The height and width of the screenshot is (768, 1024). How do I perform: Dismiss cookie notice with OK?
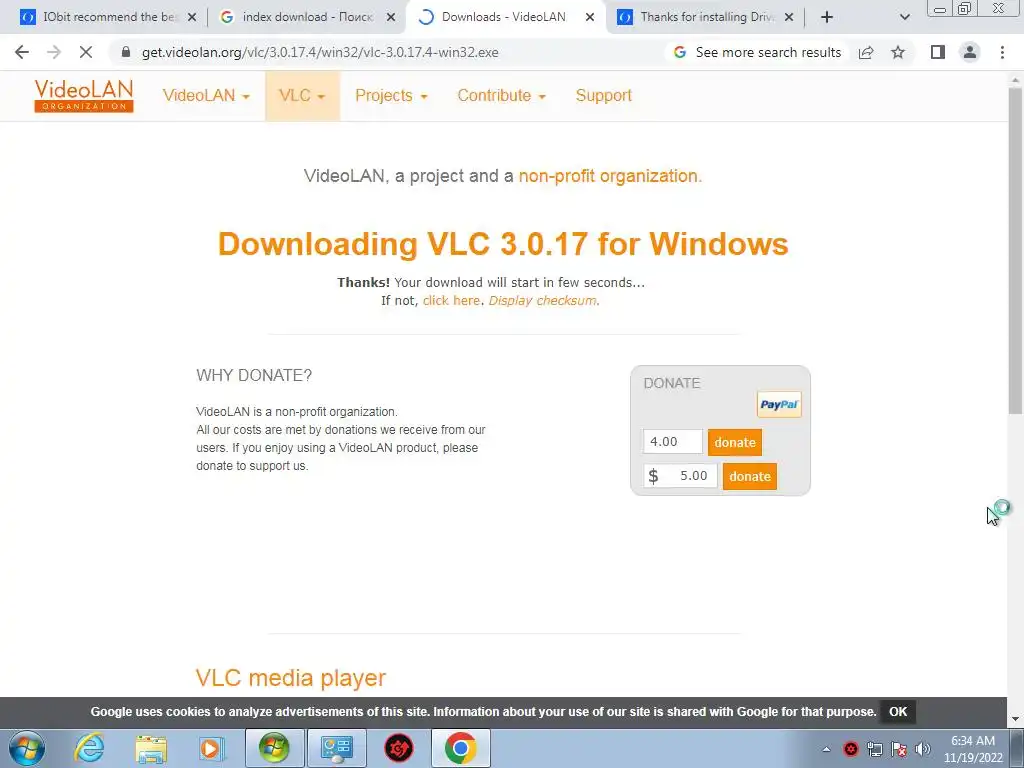[x=898, y=712]
